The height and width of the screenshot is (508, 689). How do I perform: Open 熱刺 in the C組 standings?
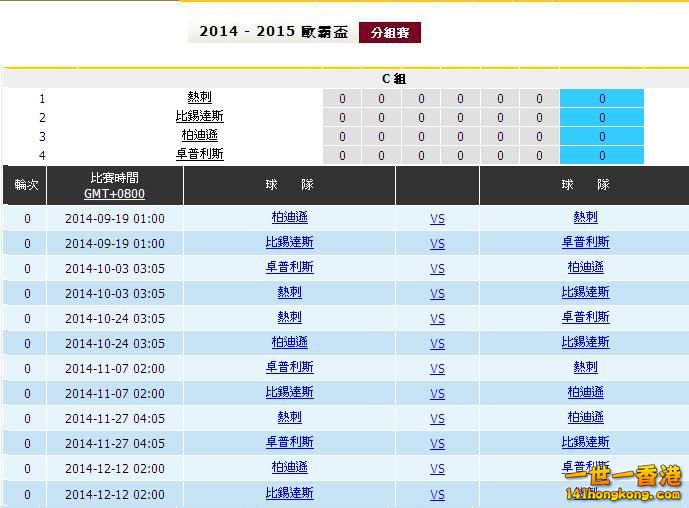199,97
